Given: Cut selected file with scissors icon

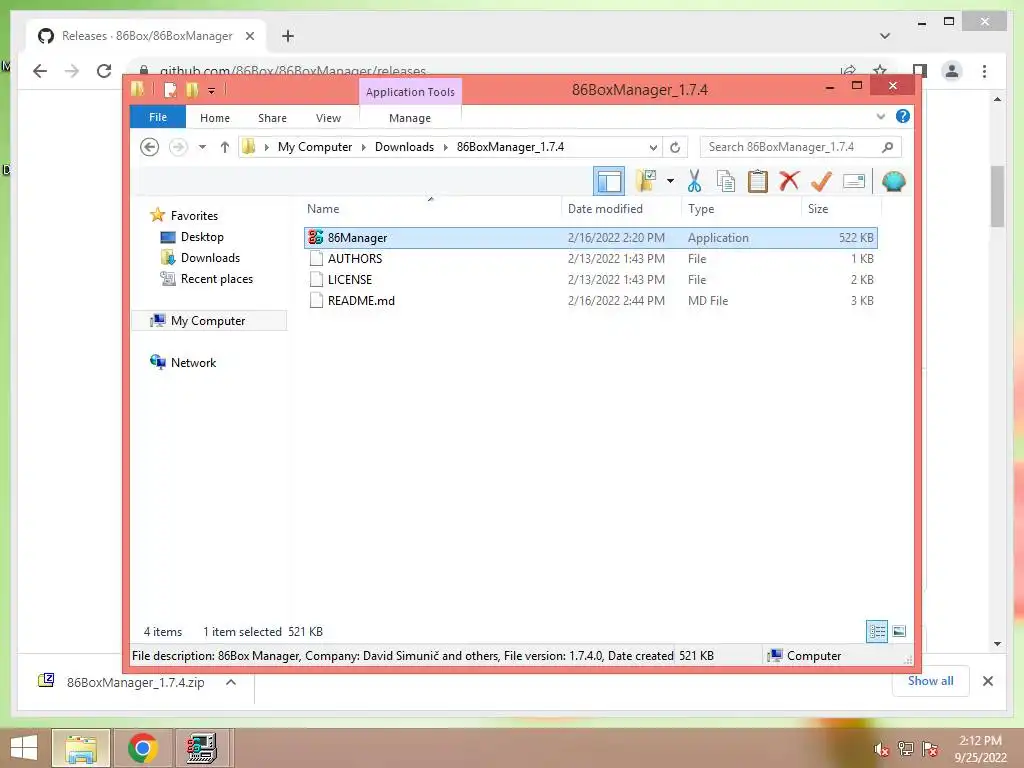Looking at the screenshot, I should (694, 181).
